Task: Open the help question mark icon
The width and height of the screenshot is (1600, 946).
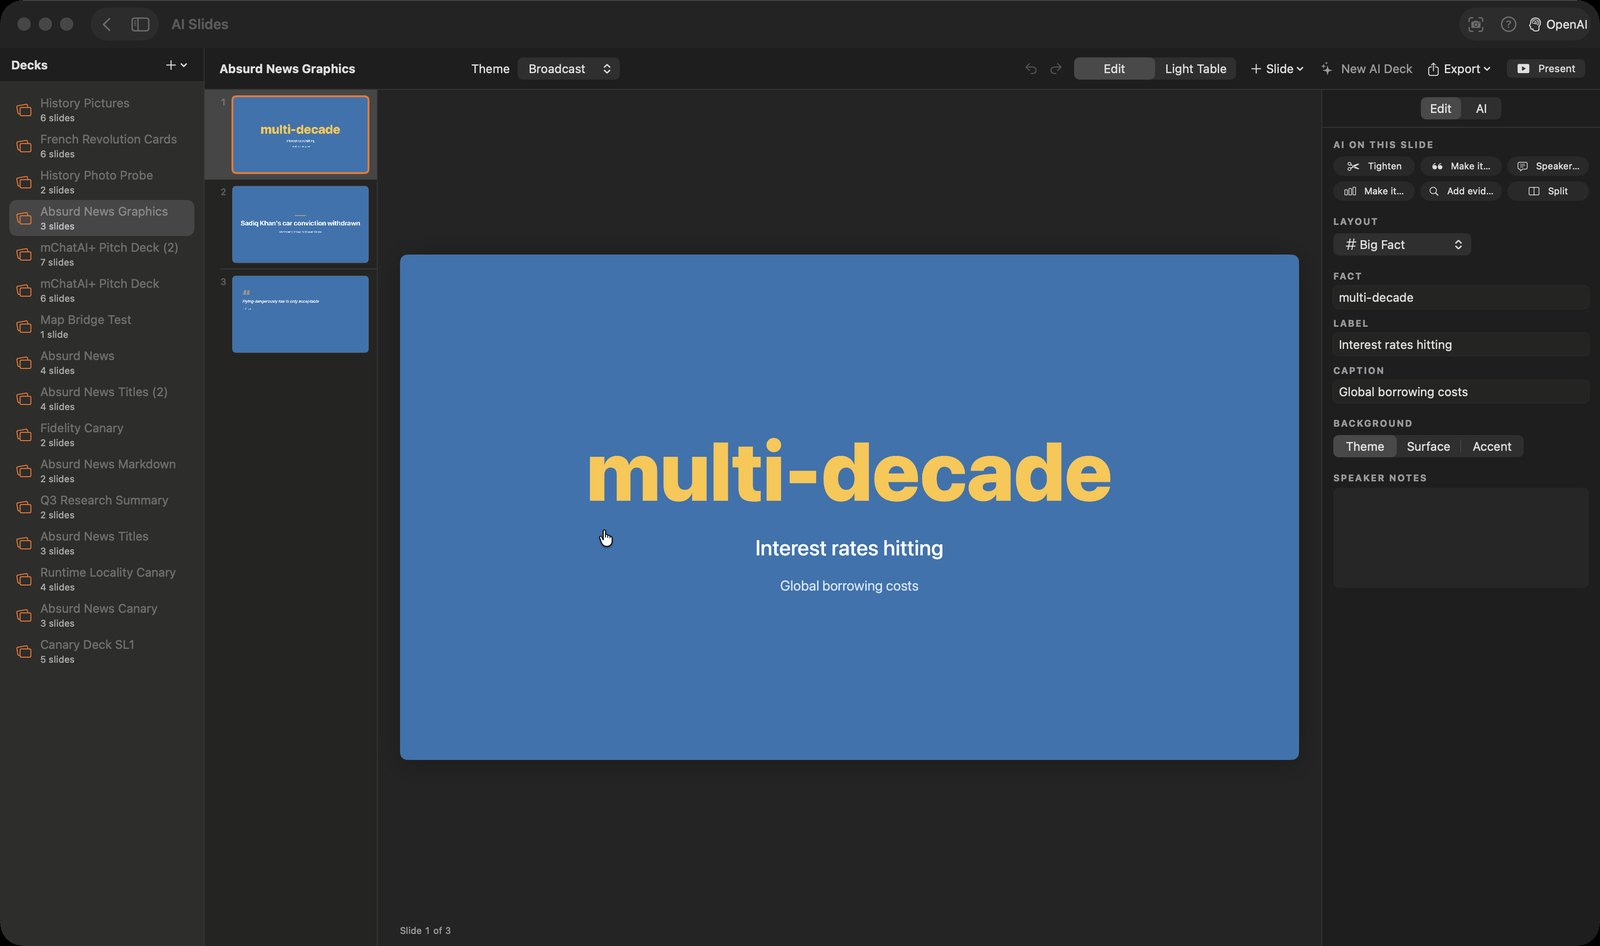Action: tap(1508, 24)
